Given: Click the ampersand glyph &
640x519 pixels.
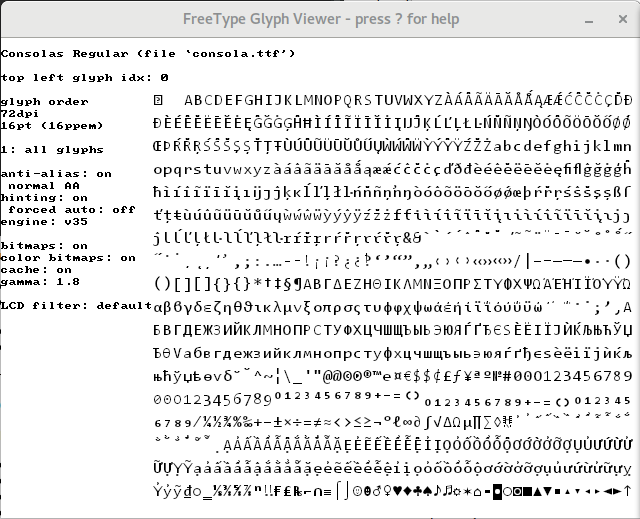Looking at the screenshot, I should point(407,237).
